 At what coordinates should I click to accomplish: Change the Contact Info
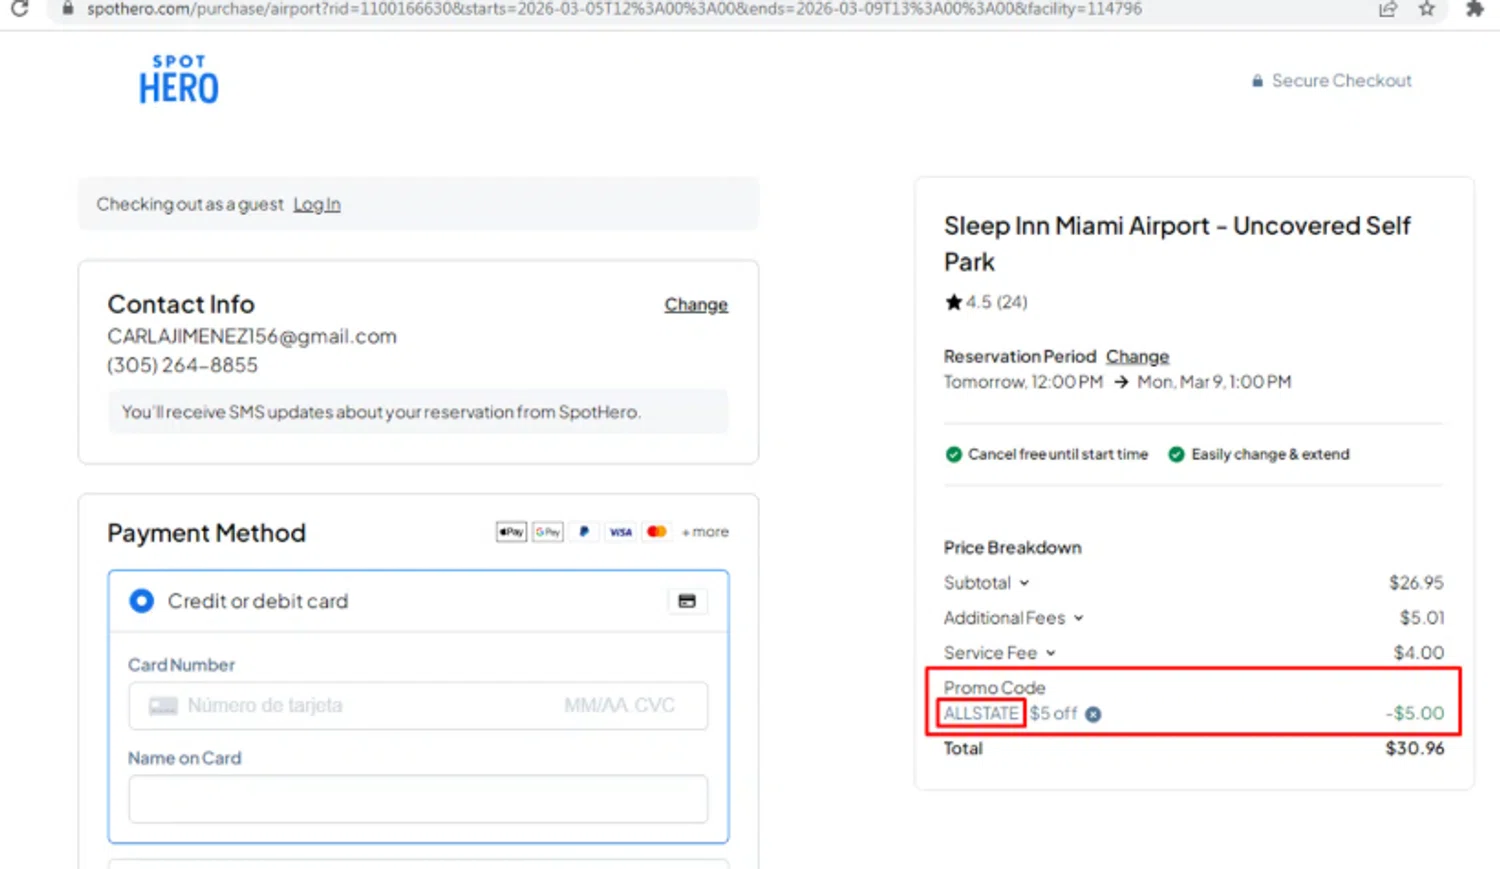696,305
